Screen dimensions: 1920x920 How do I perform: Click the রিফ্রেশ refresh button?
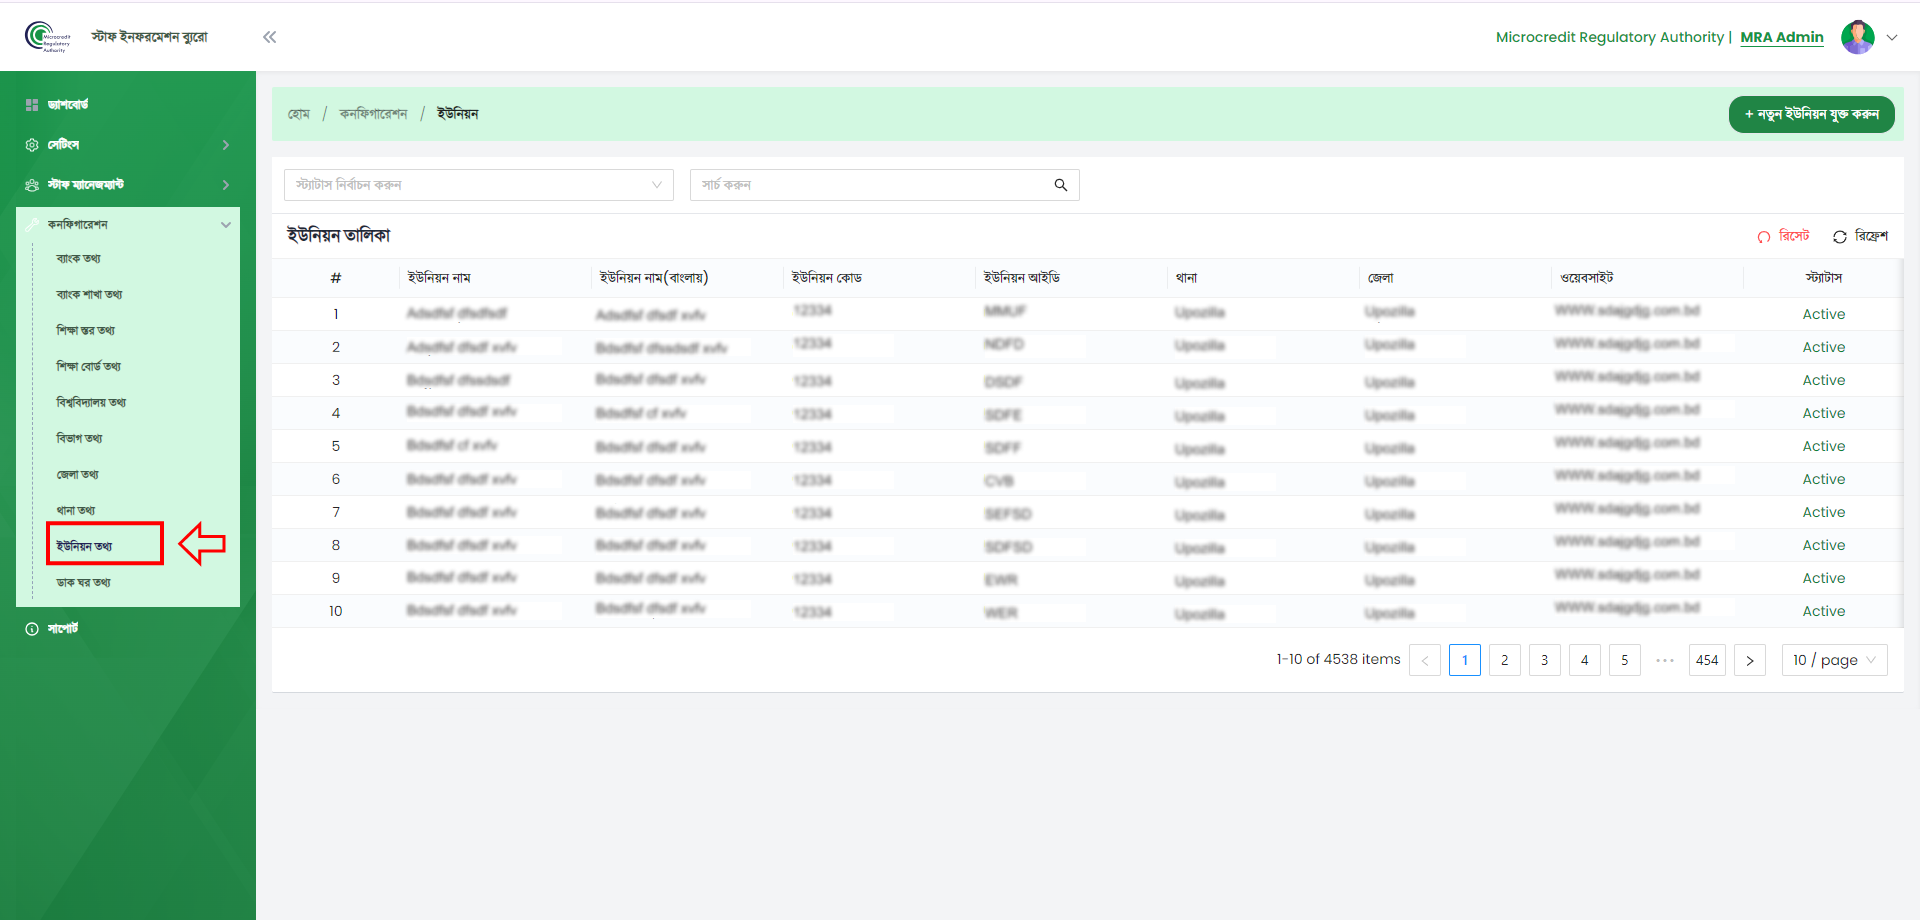pos(1860,236)
